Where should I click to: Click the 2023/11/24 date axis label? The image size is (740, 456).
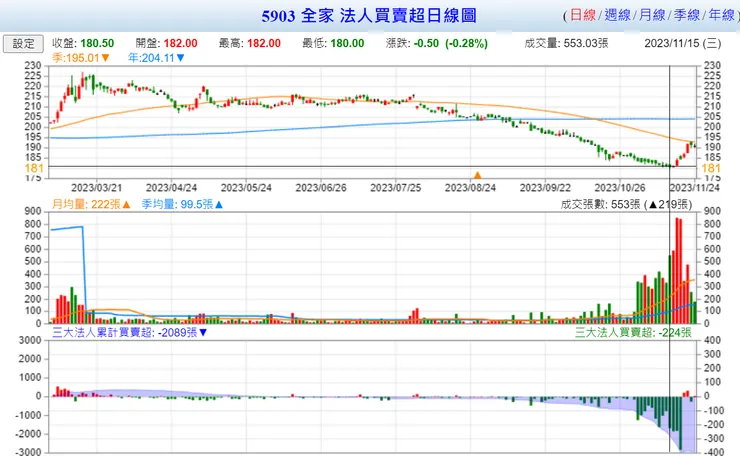click(x=695, y=188)
